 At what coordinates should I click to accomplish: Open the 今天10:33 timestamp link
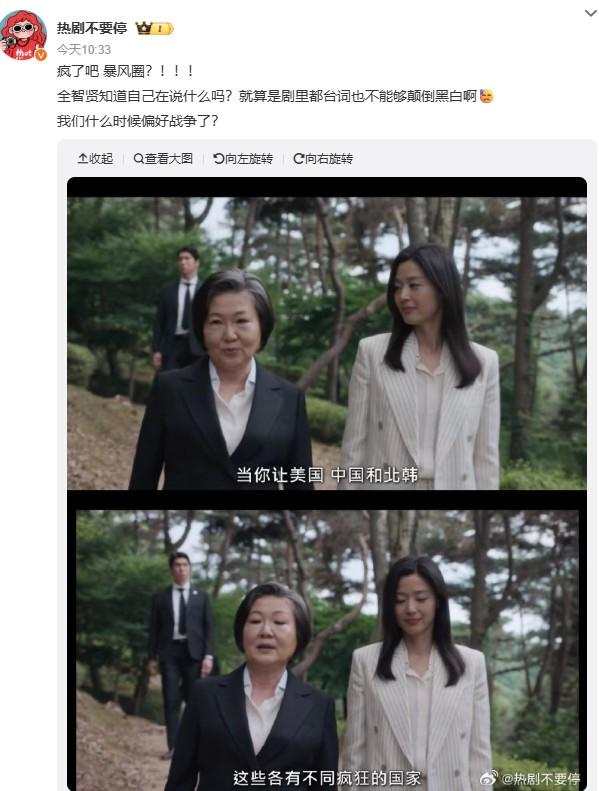(83, 49)
